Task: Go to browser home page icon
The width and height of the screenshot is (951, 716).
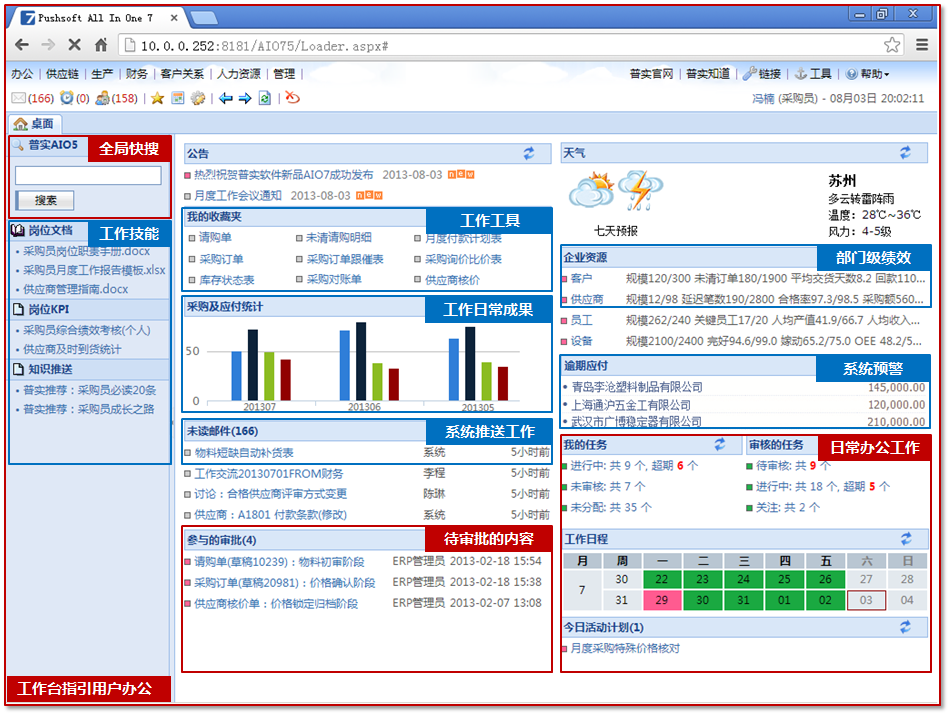Action: pyautogui.click(x=101, y=45)
